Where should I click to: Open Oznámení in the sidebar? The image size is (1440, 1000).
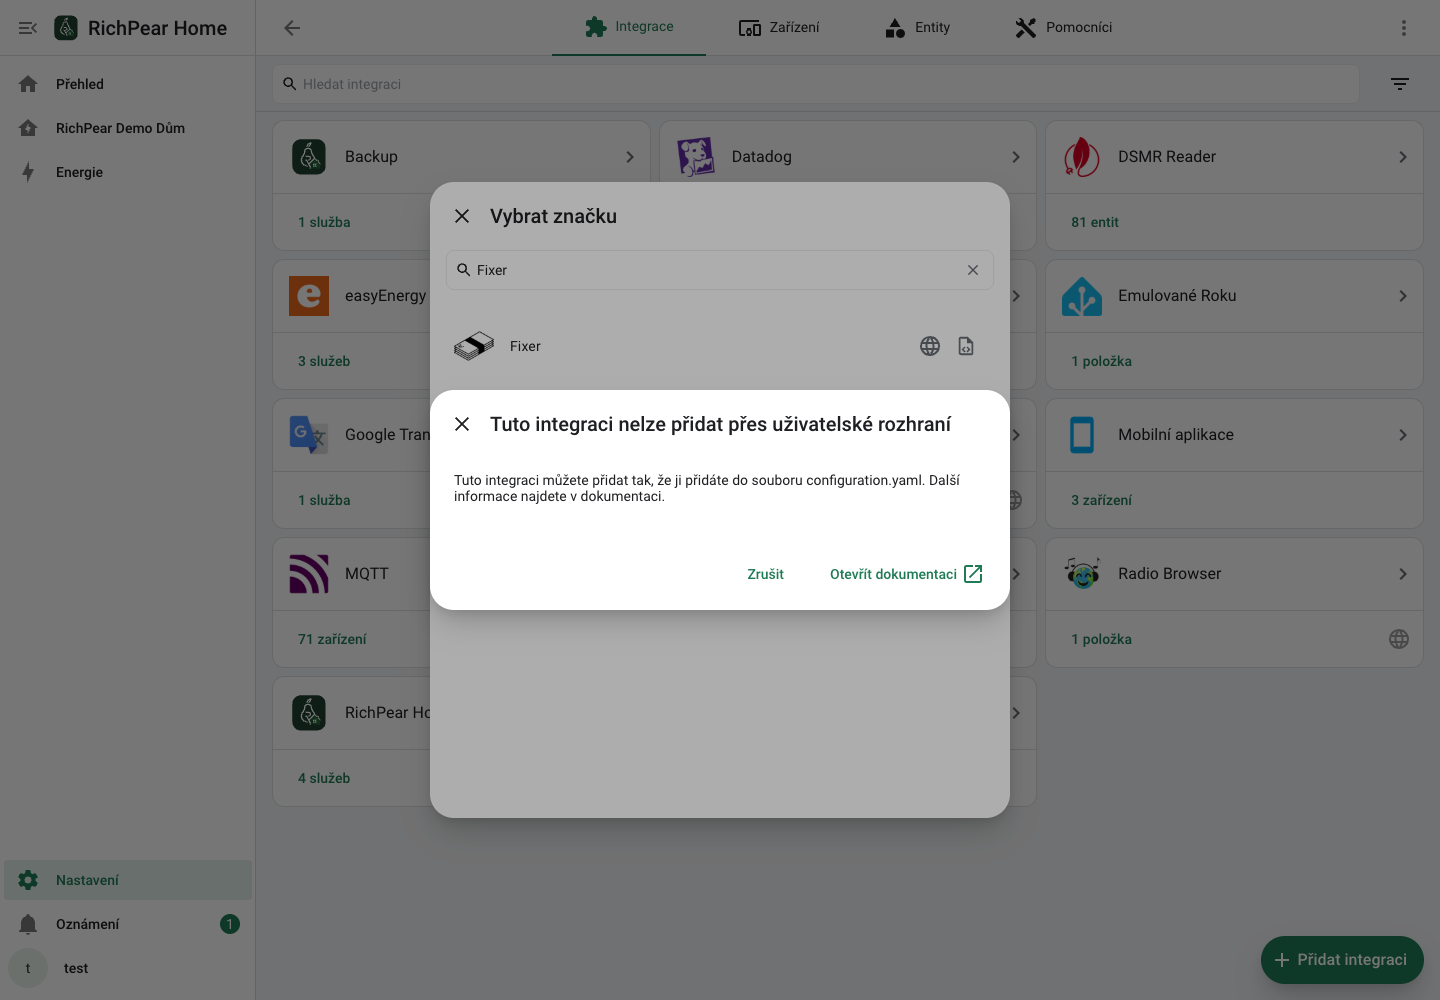pyautogui.click(x=128, y=924)
